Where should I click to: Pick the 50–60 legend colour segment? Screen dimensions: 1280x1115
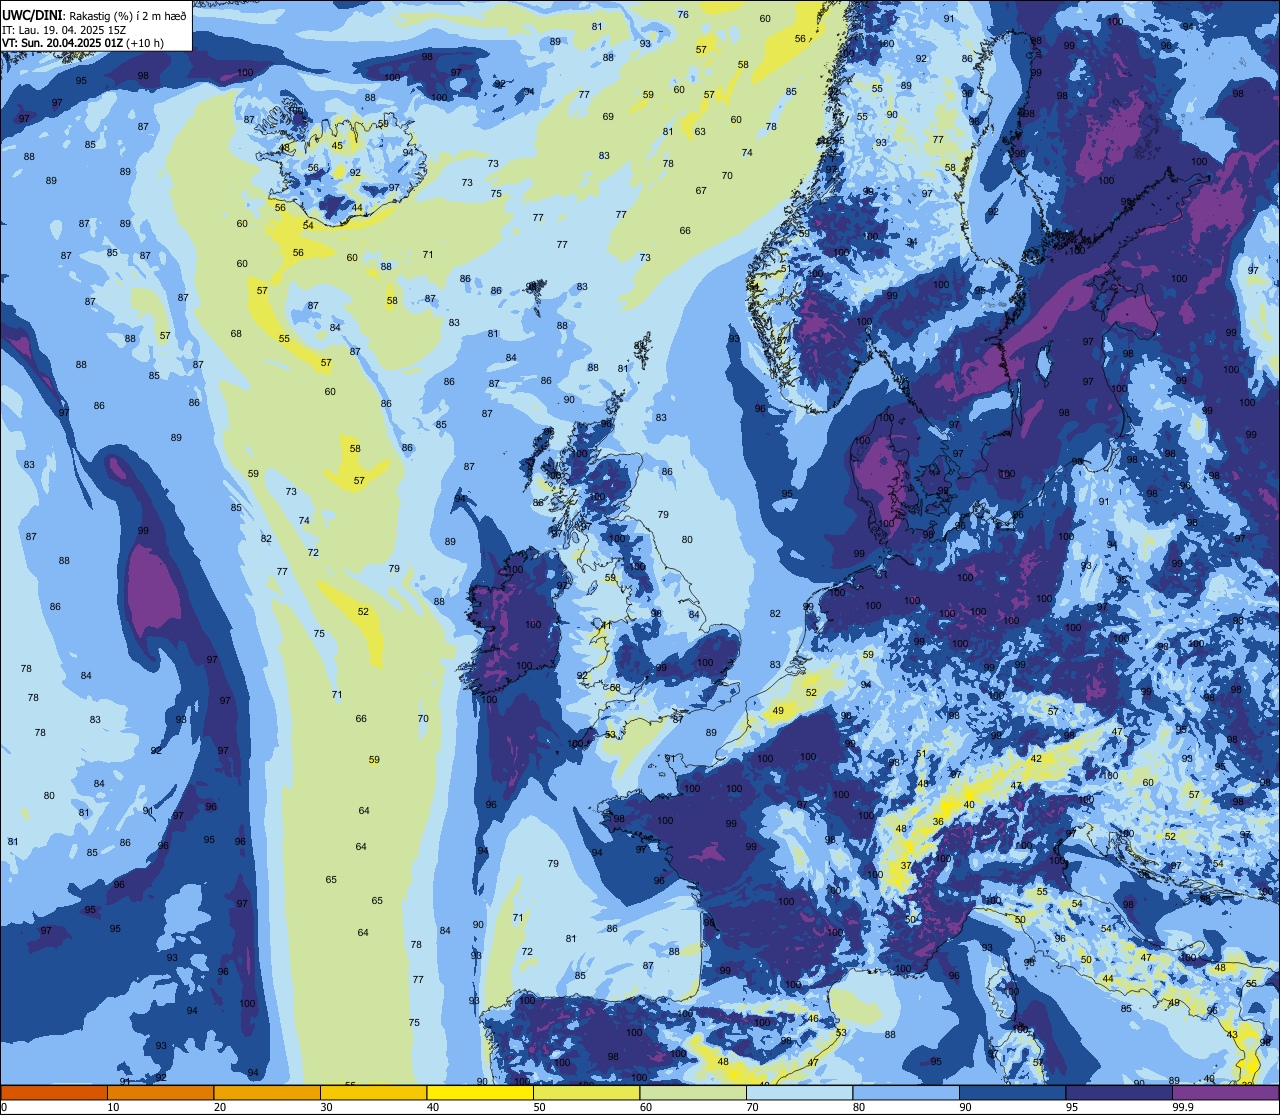[586, 1092]
